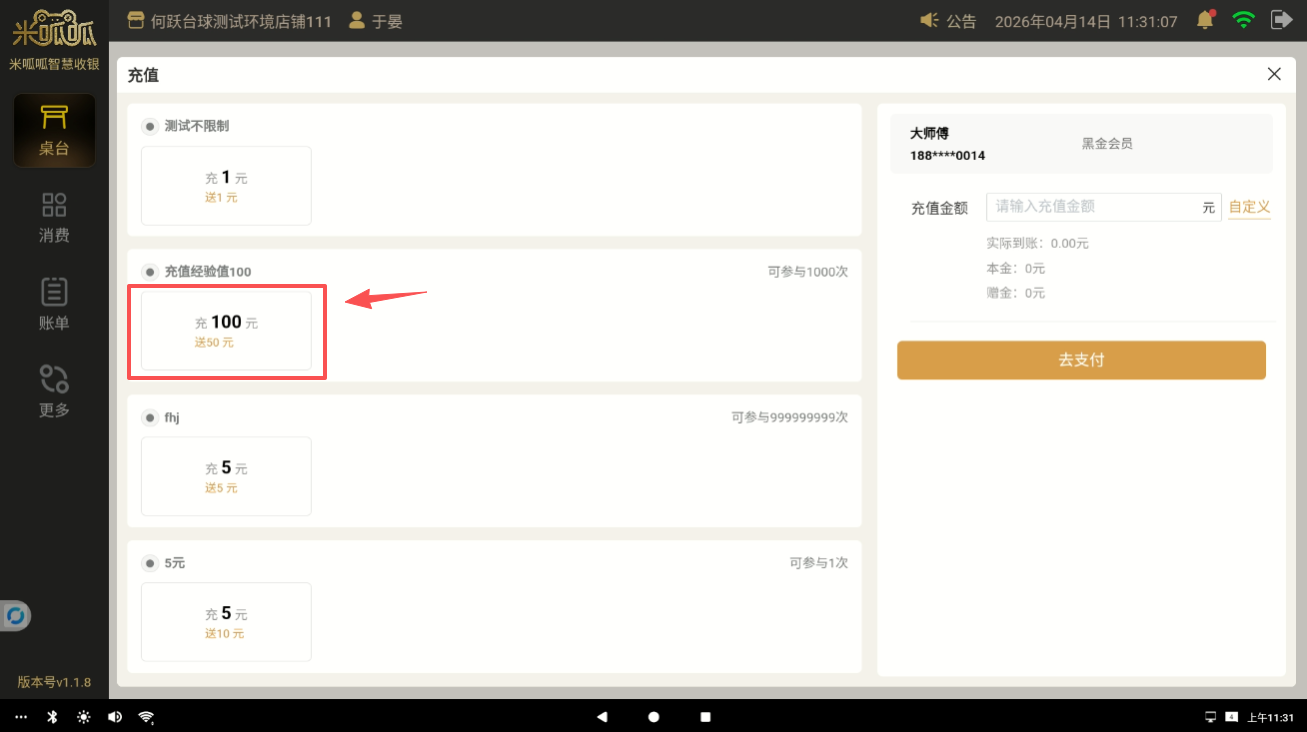Select the 测试不限制 radio option
The image size is (1307, 732).
coord(150,126)
